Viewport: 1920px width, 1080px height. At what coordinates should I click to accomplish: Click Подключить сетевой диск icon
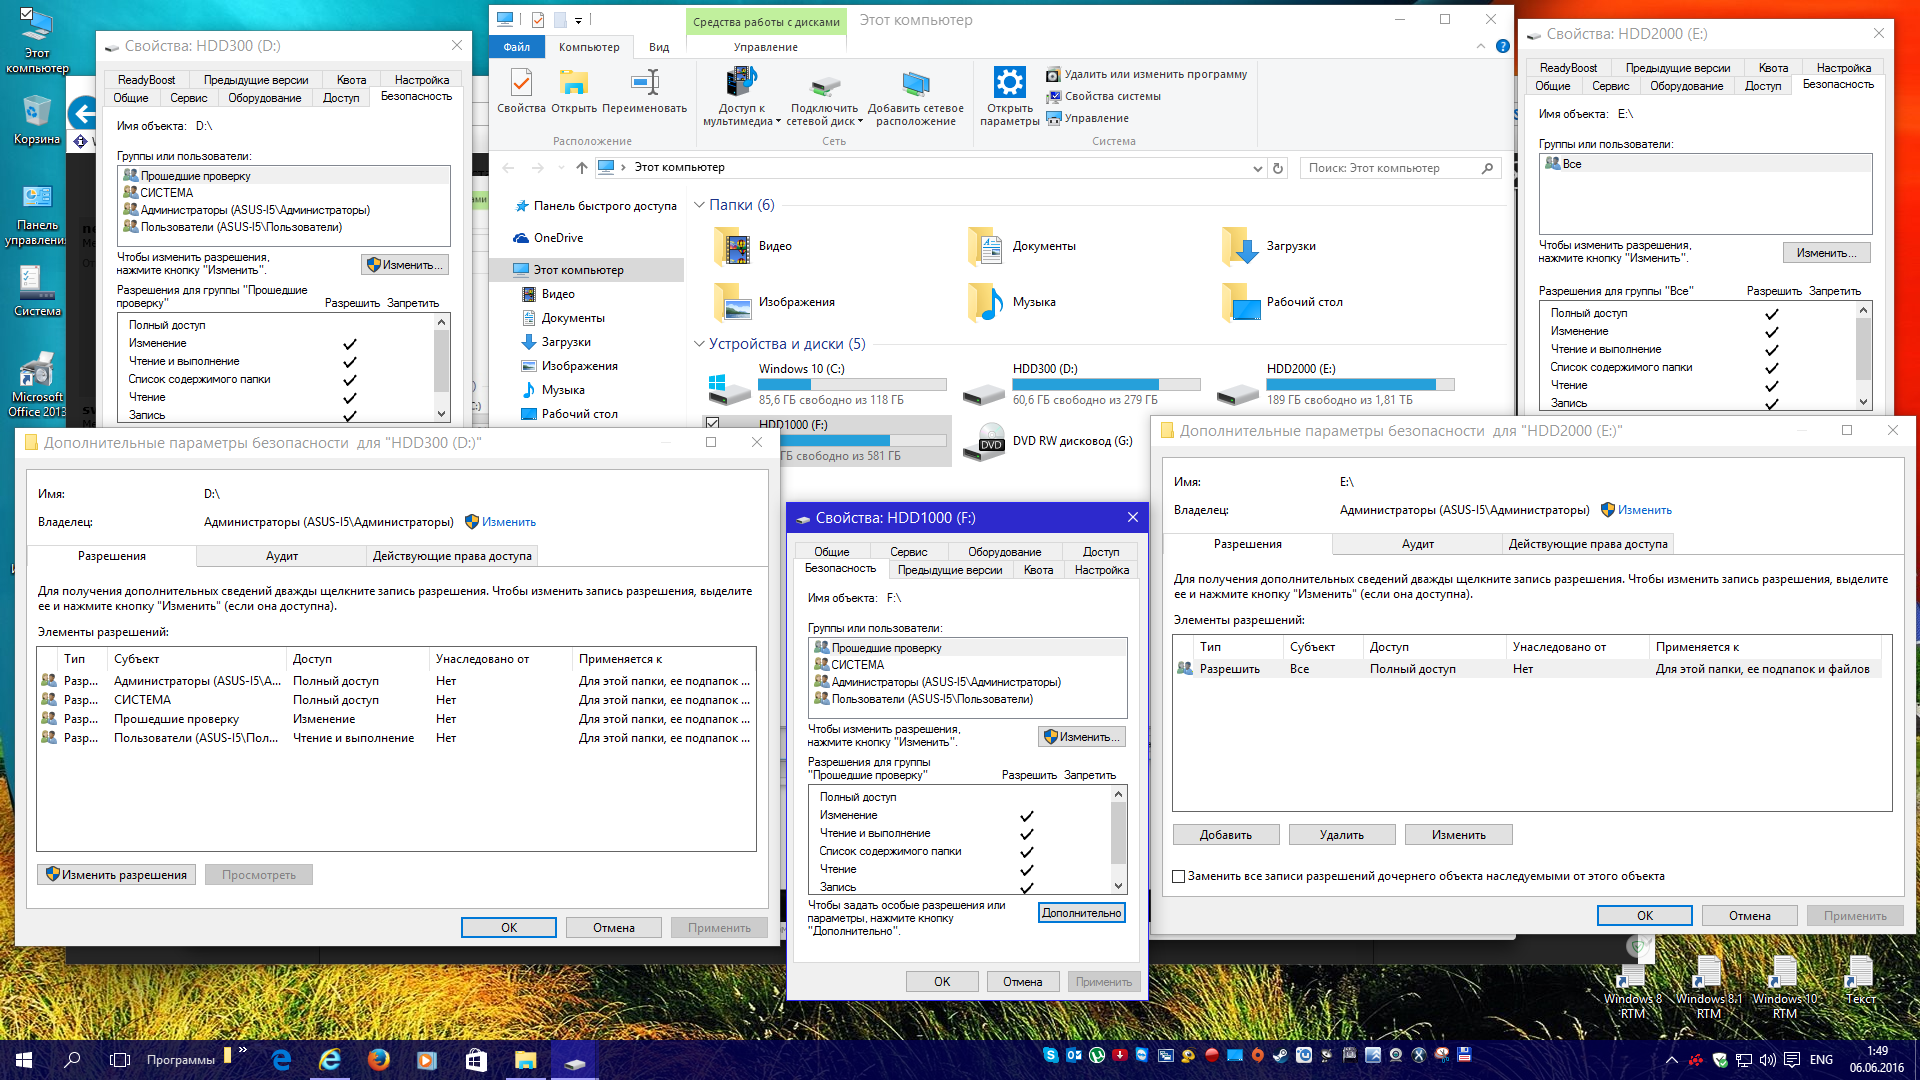825,96
